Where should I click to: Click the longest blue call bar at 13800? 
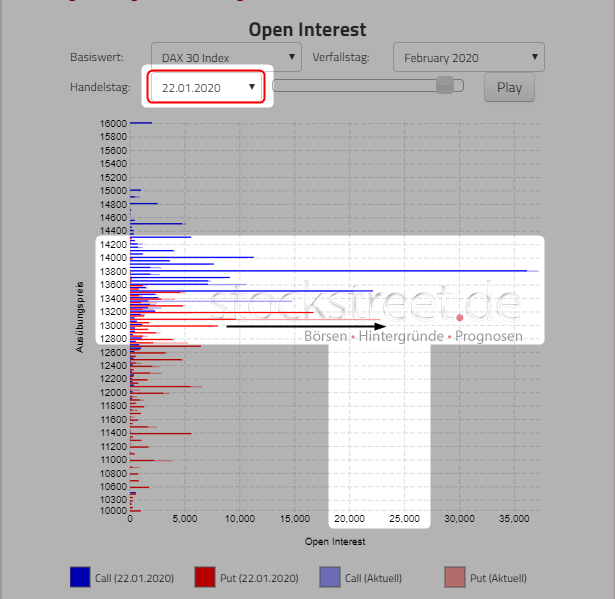[x=330, y=270]
